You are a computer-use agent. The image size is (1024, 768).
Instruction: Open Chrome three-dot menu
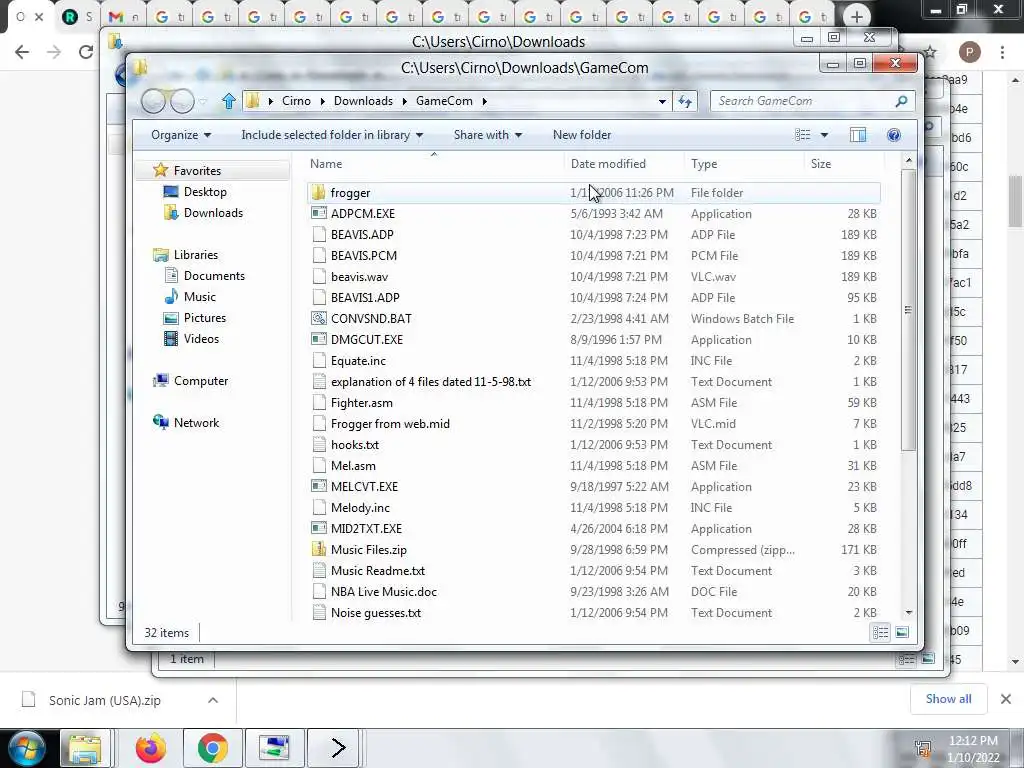(x=1002, y=52)
